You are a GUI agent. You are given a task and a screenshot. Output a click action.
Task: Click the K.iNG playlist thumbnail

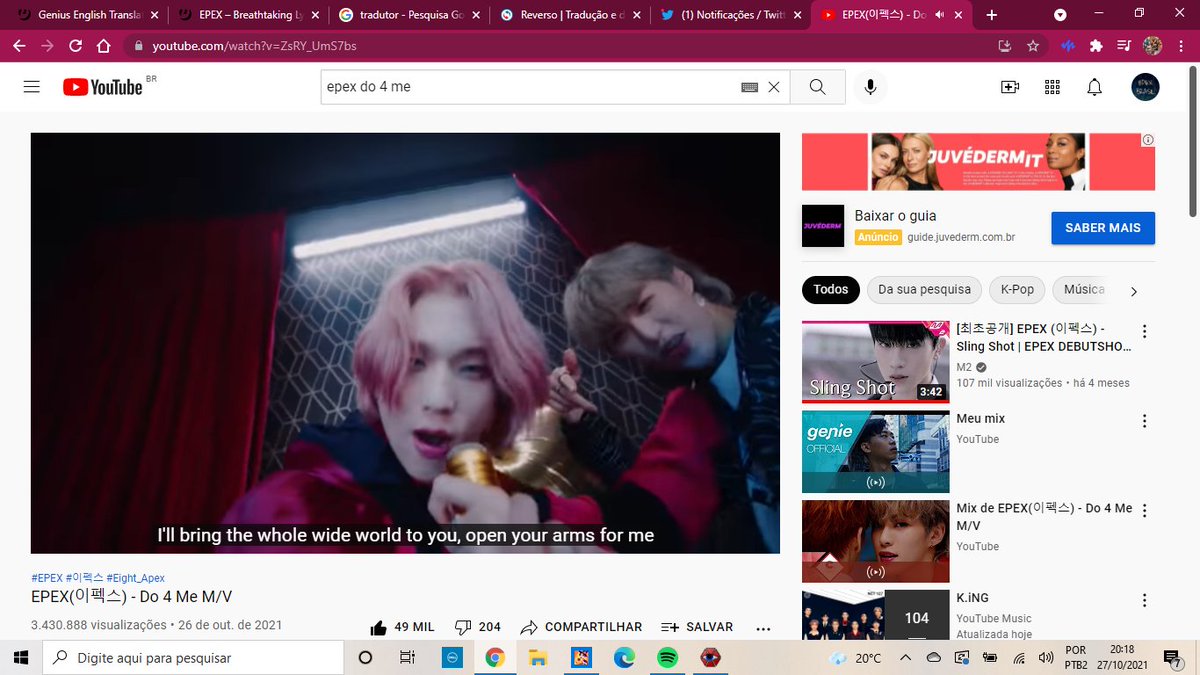pos(875,614)
